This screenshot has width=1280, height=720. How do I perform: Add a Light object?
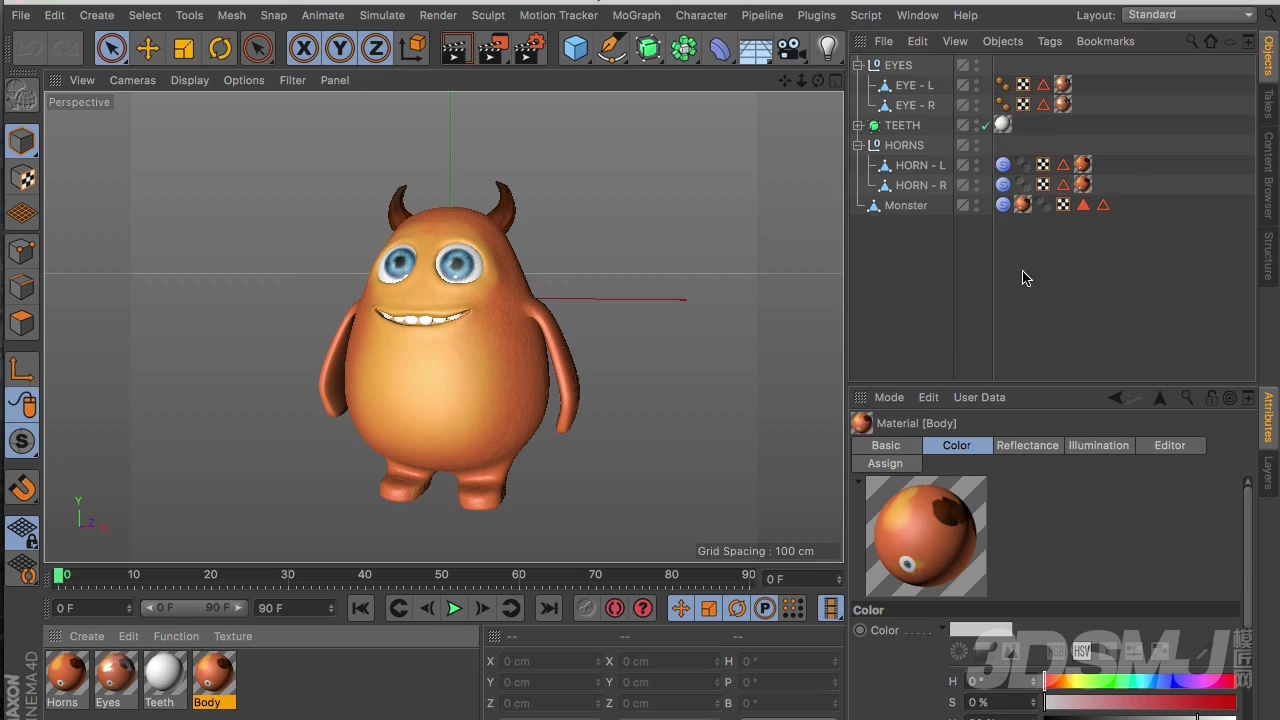click(828, 48)
